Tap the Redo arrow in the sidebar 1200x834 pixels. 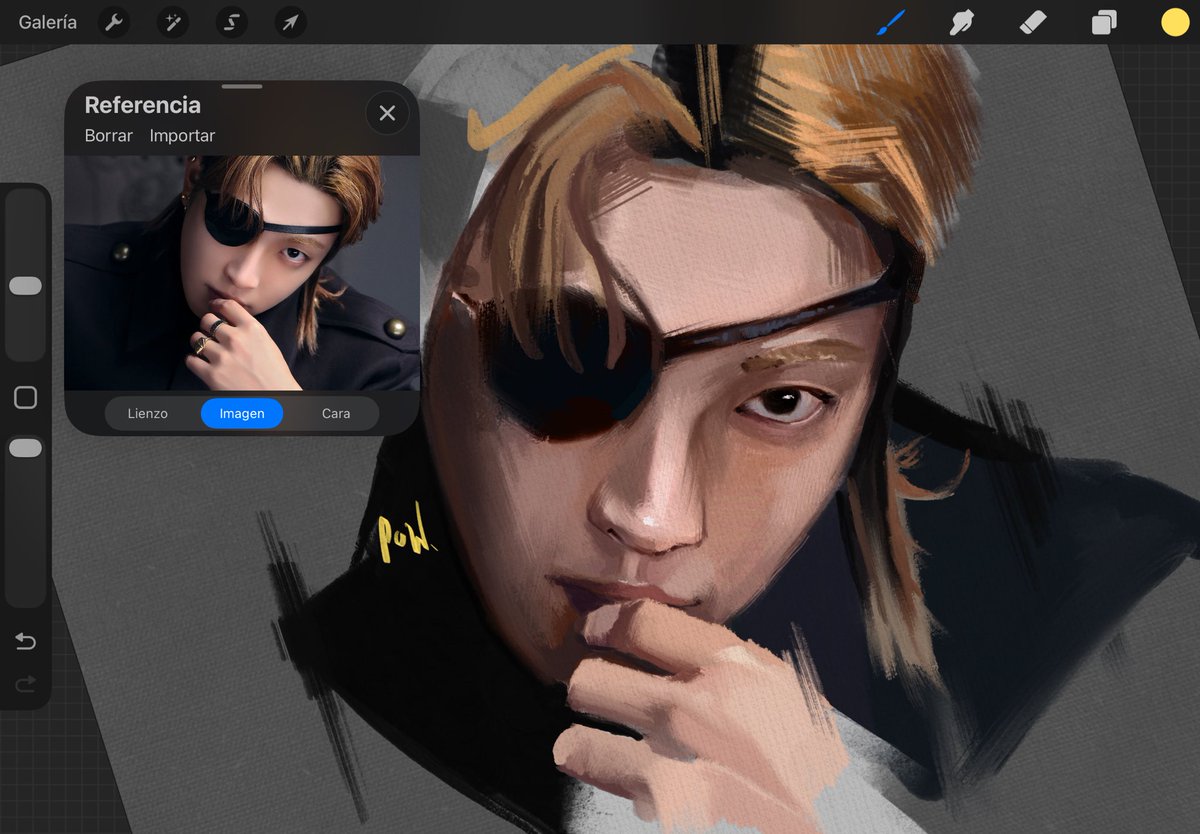[25, 685]
